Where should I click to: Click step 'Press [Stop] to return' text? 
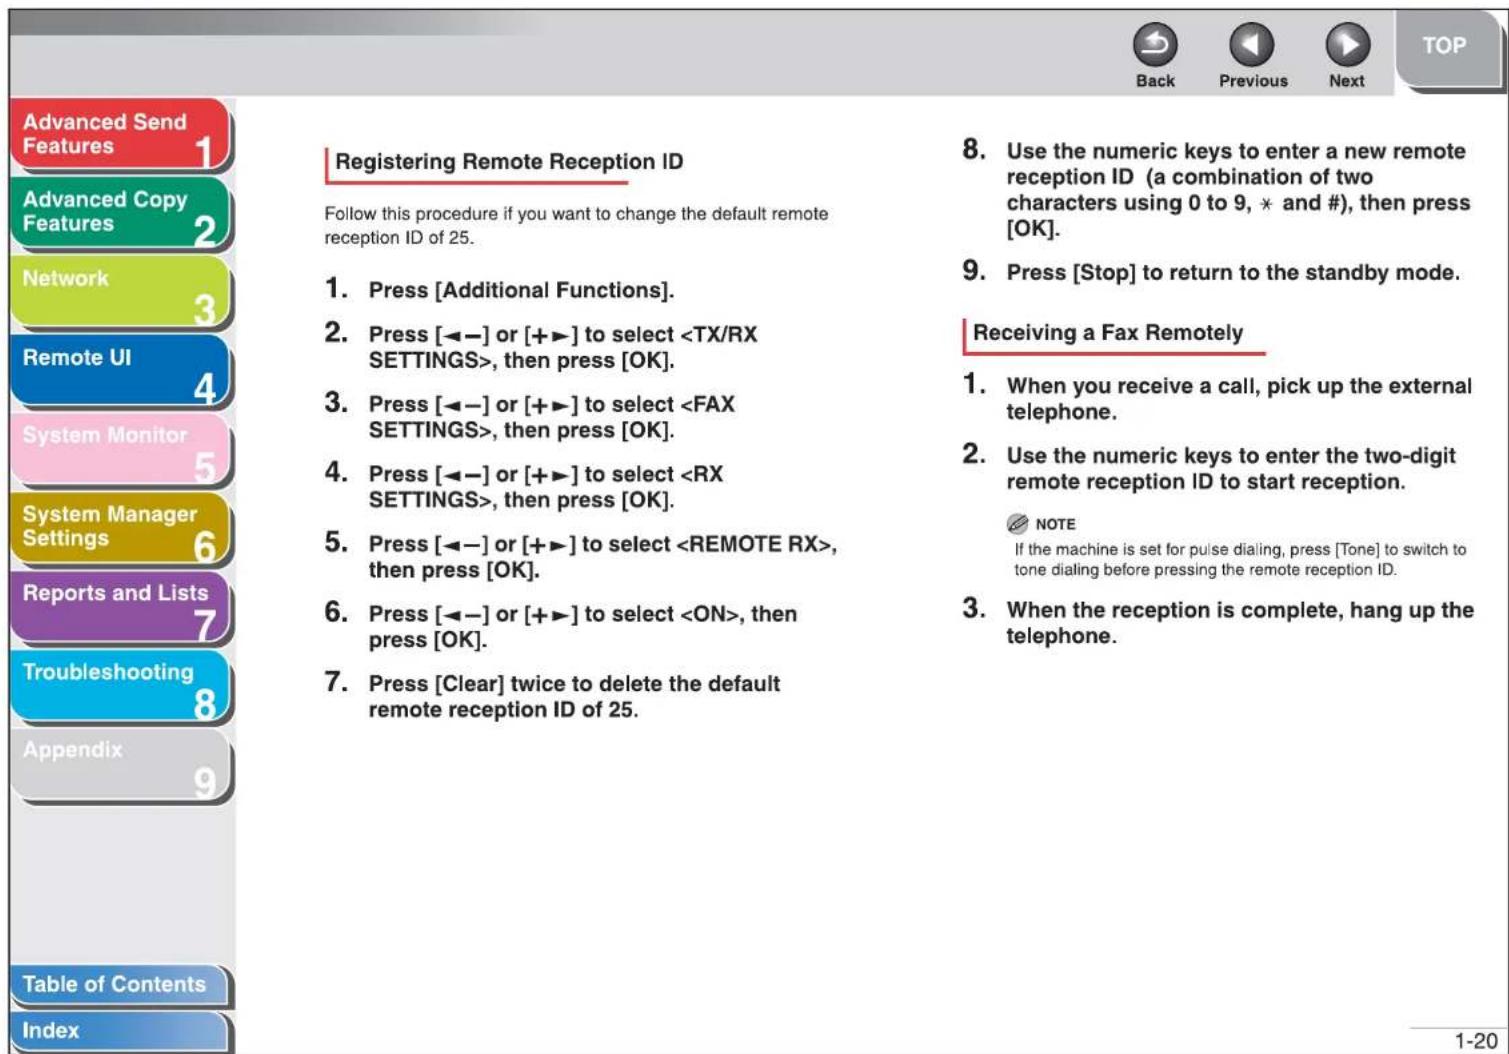(1233, 273)
